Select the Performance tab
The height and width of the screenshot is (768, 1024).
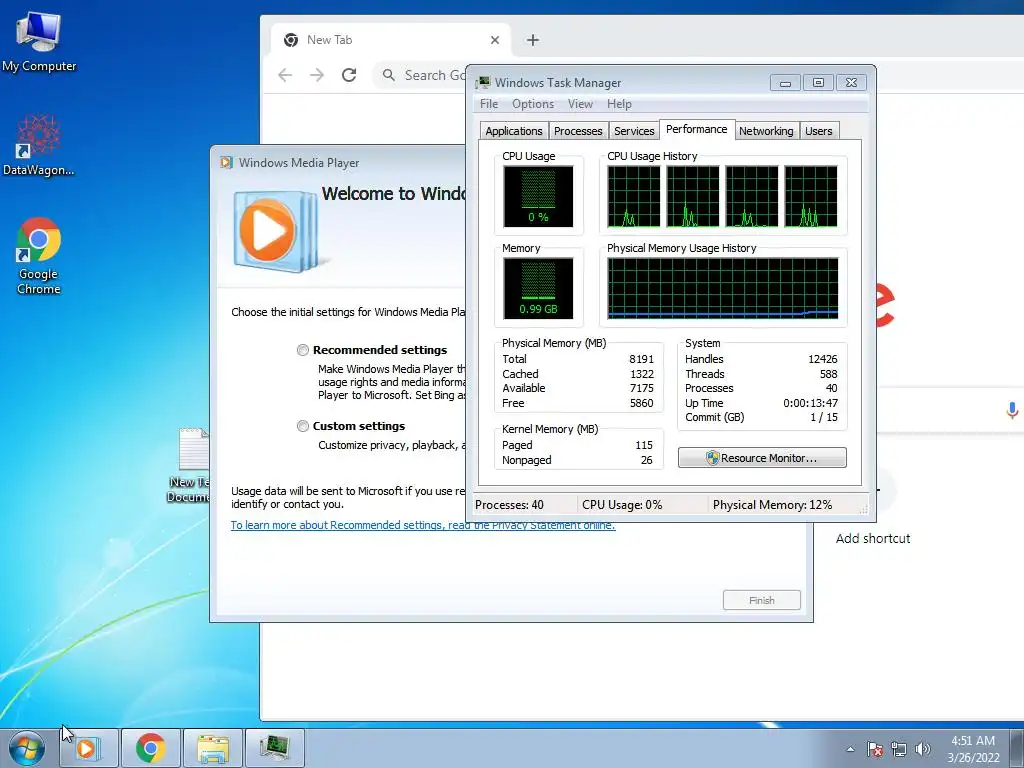point(696,129)
